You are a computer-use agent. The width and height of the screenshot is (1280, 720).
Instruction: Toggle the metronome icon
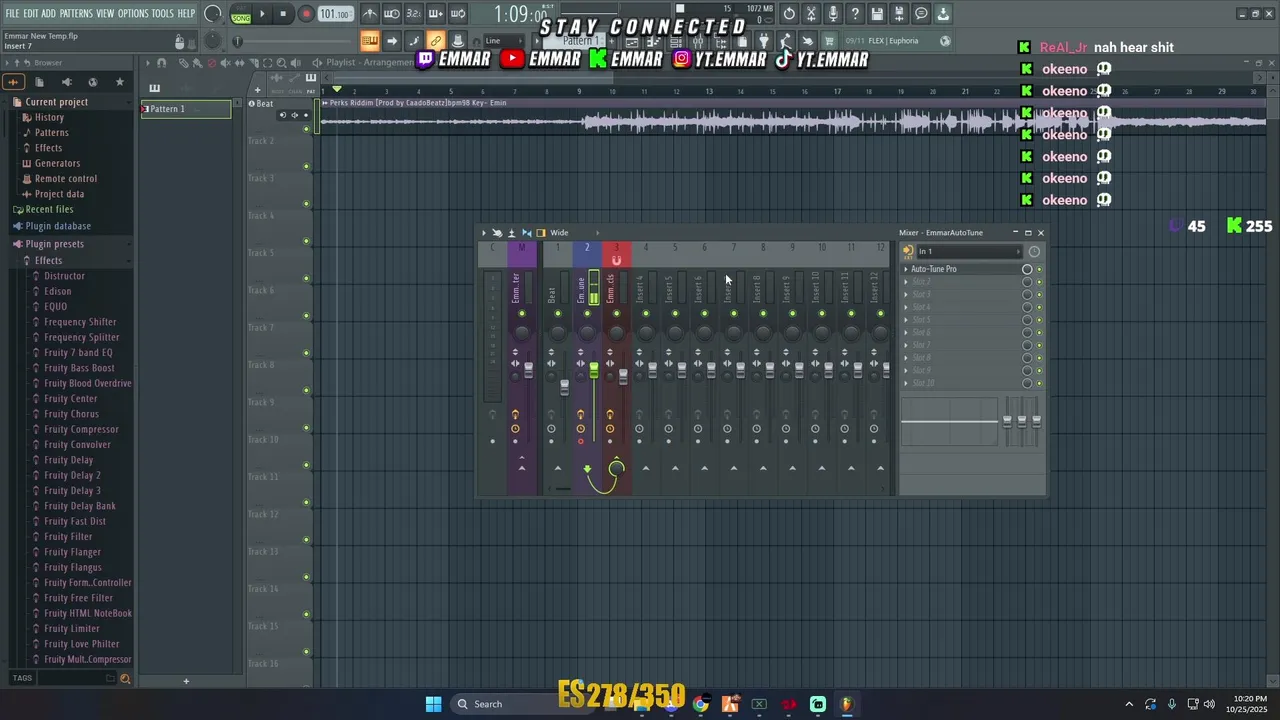[x=370, y=14]
